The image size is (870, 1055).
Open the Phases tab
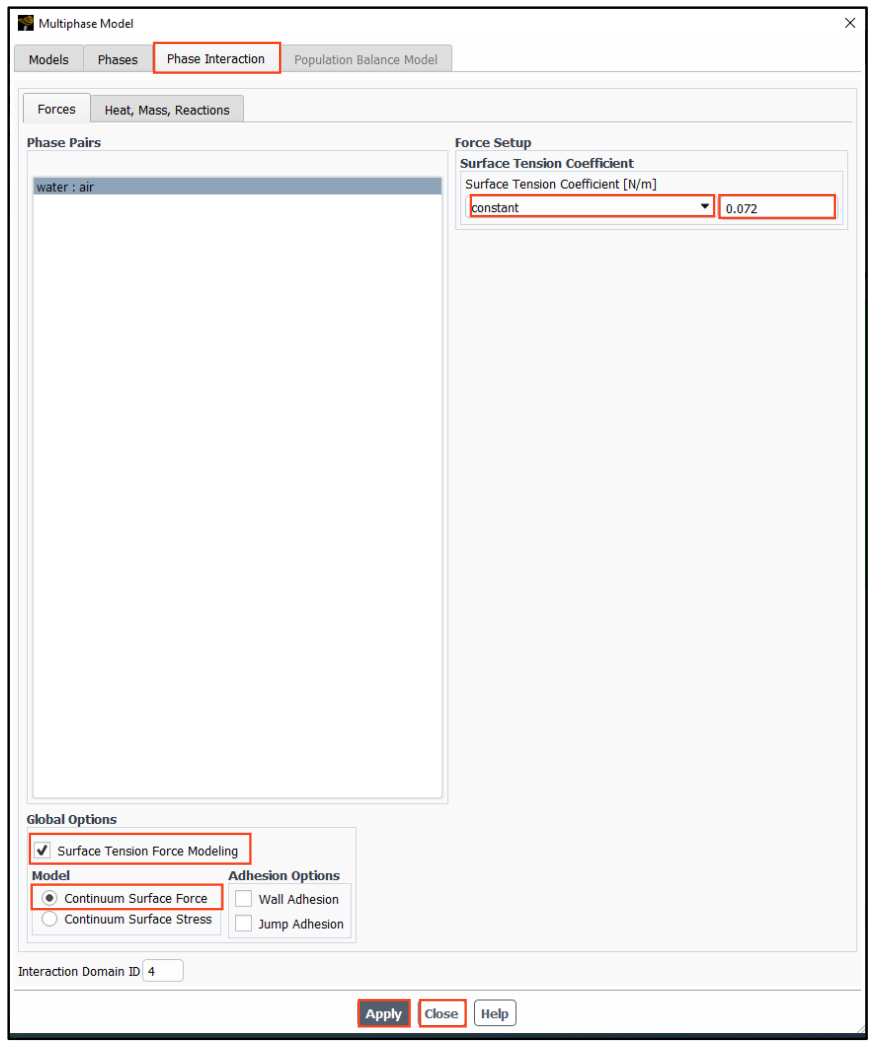pos(117,59)
